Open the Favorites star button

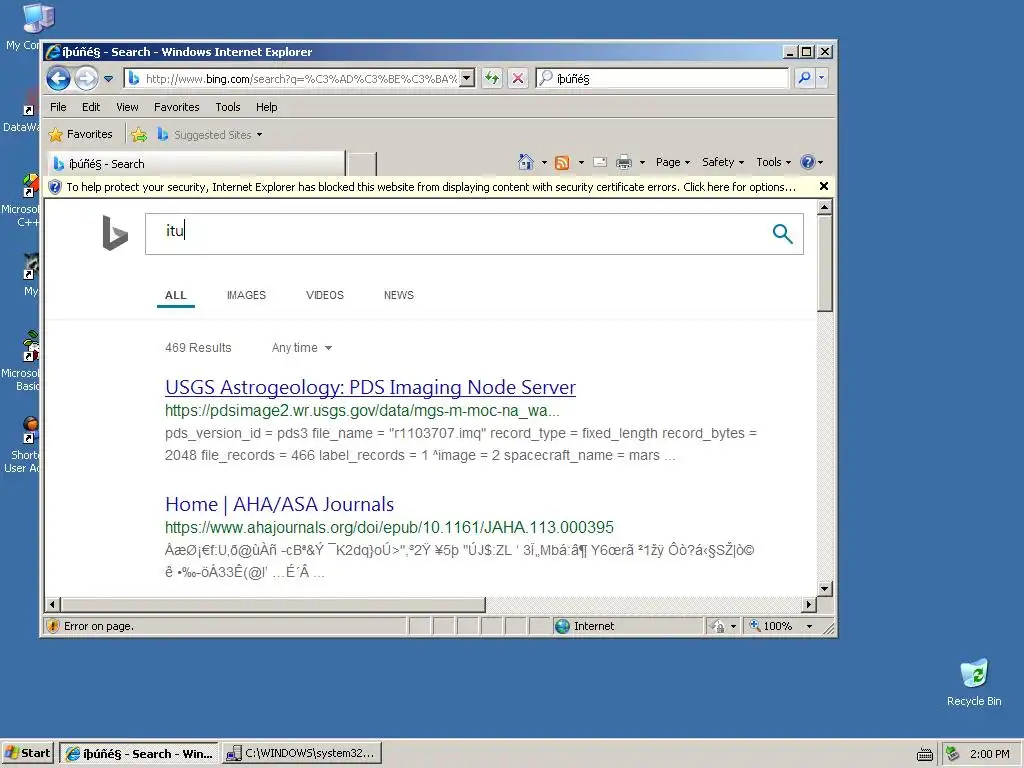tap(81, 135)
